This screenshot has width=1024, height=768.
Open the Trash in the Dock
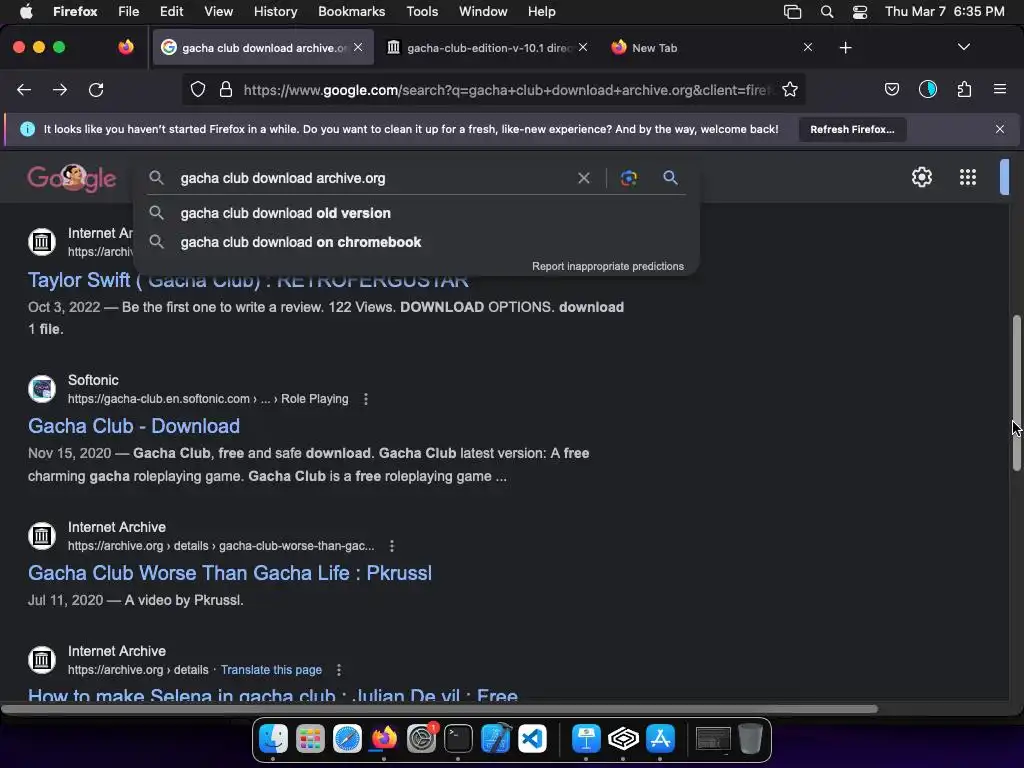point(750,739)
